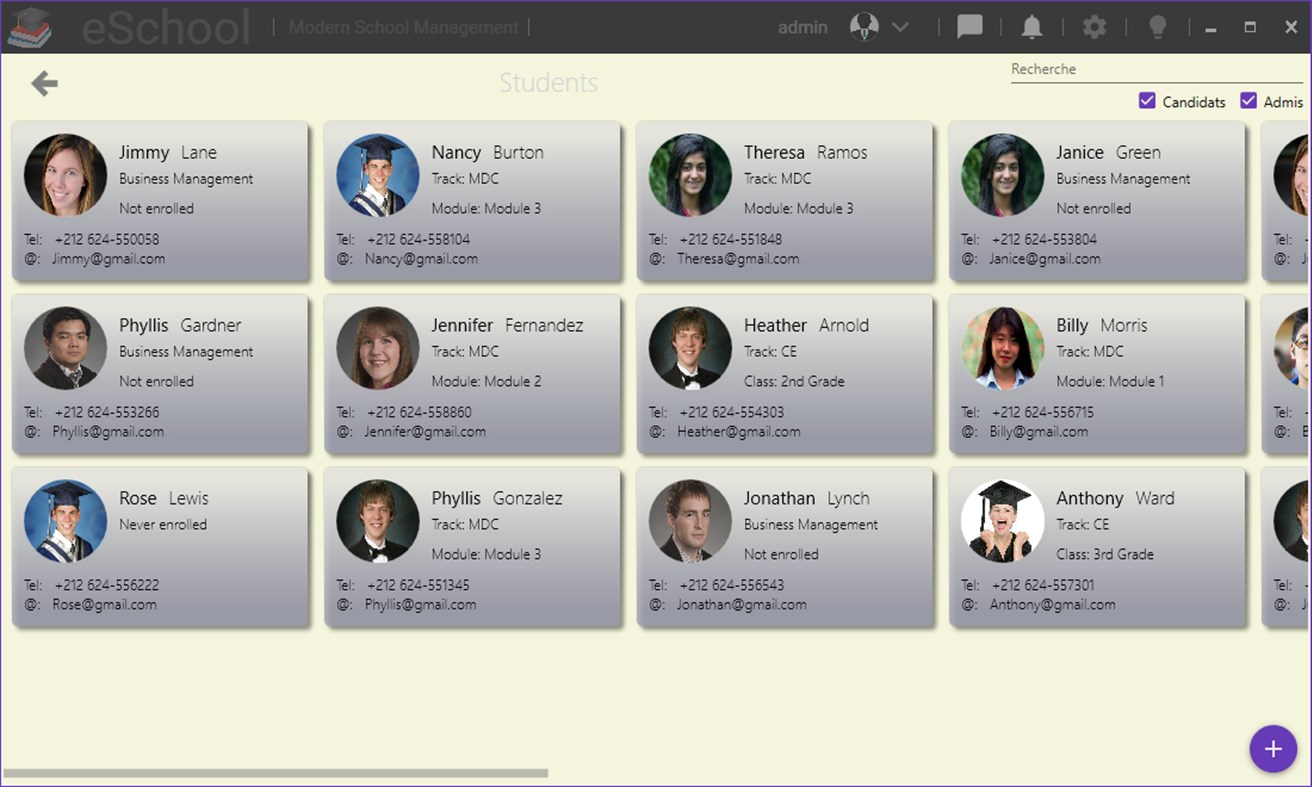
Task: Click the admin user avatar icon
Action: point(864,26)
